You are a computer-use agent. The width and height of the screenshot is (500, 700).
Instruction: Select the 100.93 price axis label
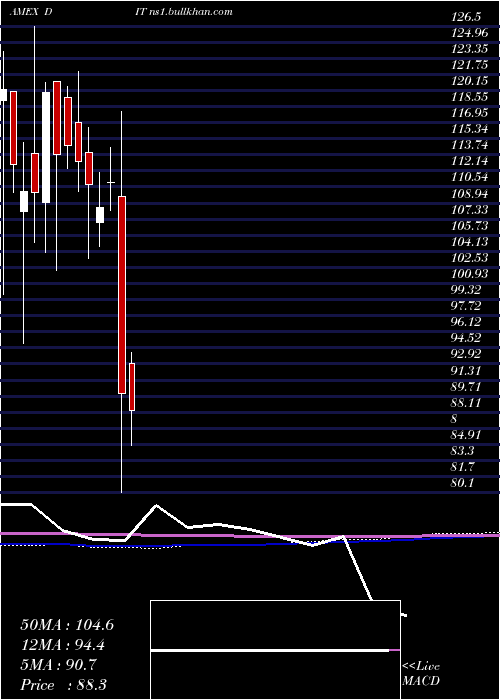coord(469,274)
